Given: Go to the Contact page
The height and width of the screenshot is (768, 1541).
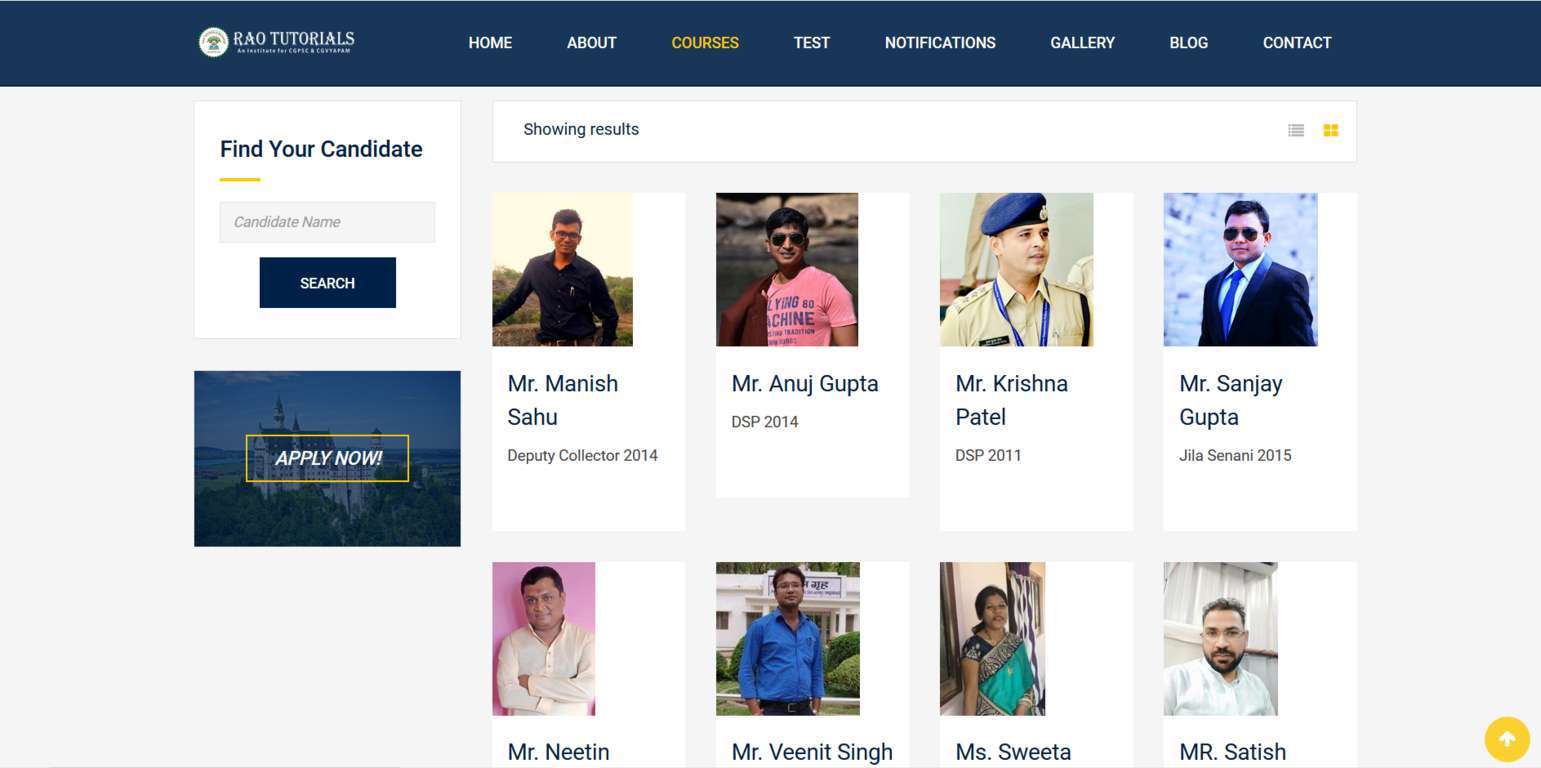Looking at the screenshot, I should 1296,43.
